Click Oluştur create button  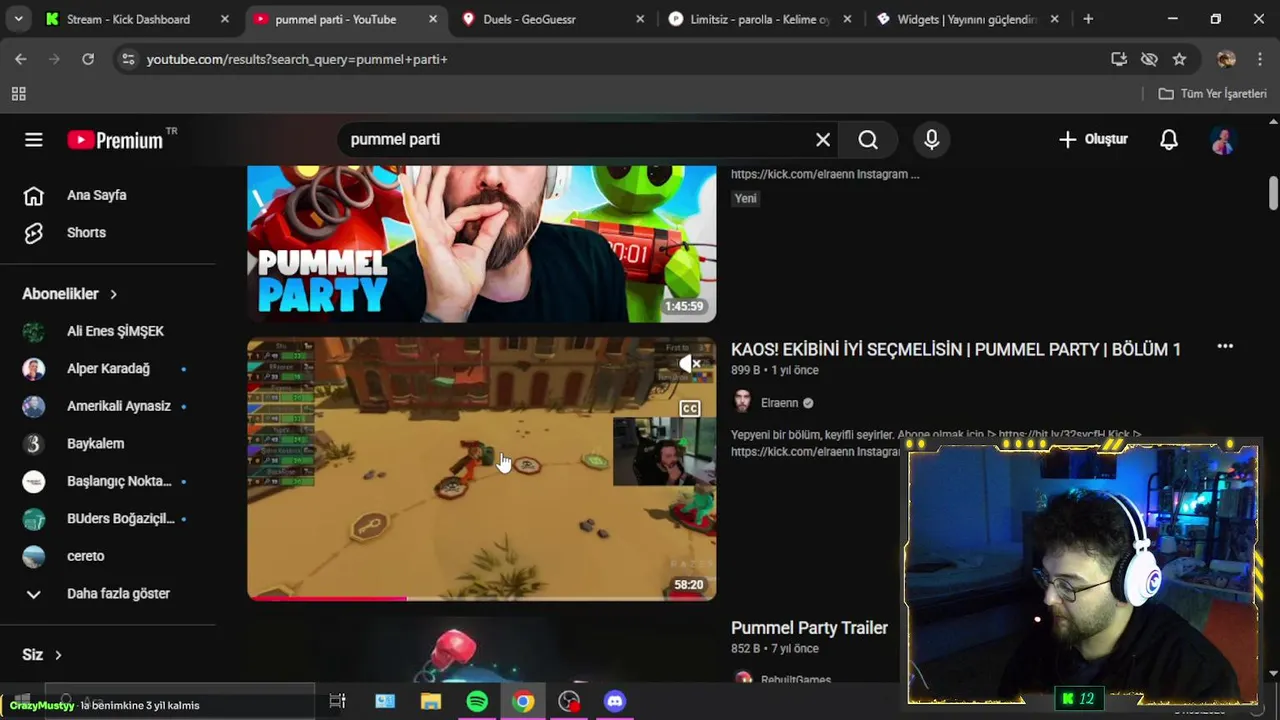(1093, 140)
